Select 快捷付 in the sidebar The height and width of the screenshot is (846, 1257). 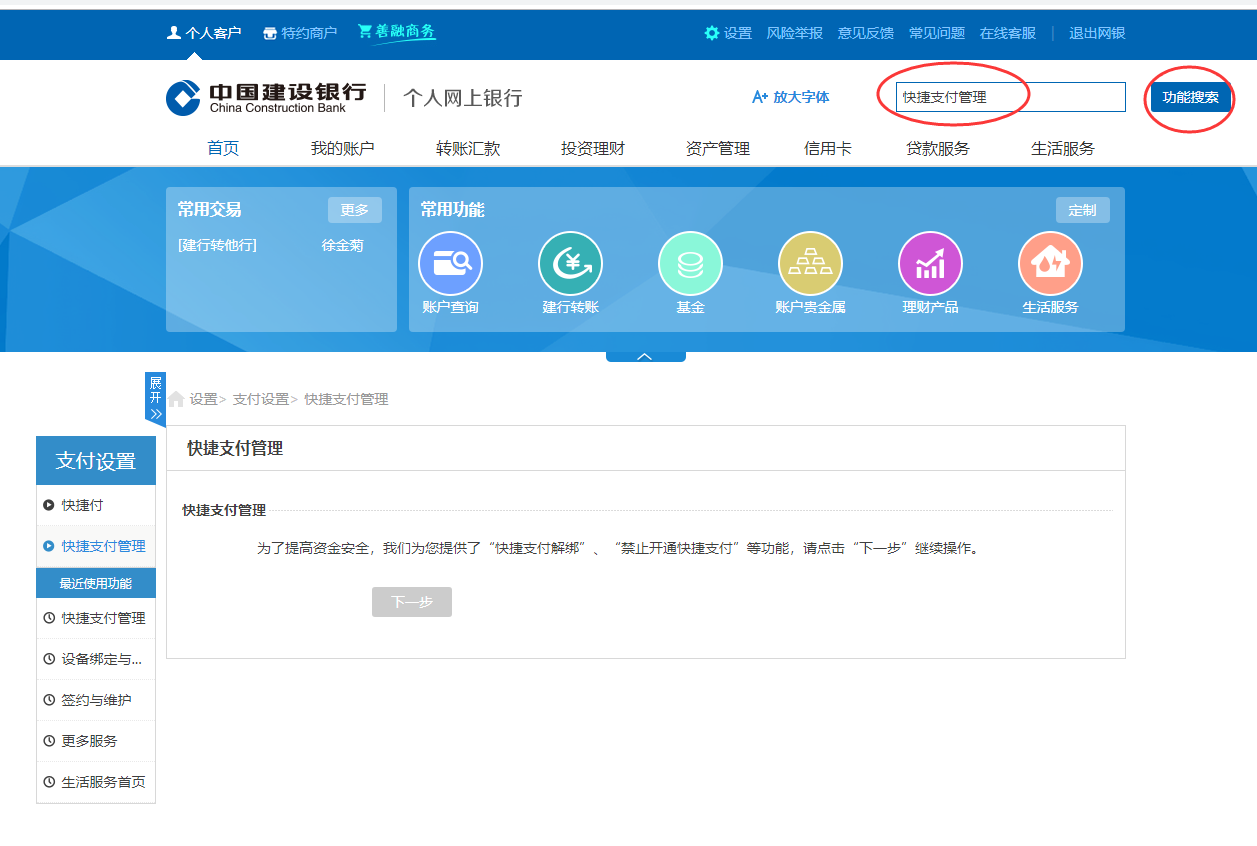96,505
